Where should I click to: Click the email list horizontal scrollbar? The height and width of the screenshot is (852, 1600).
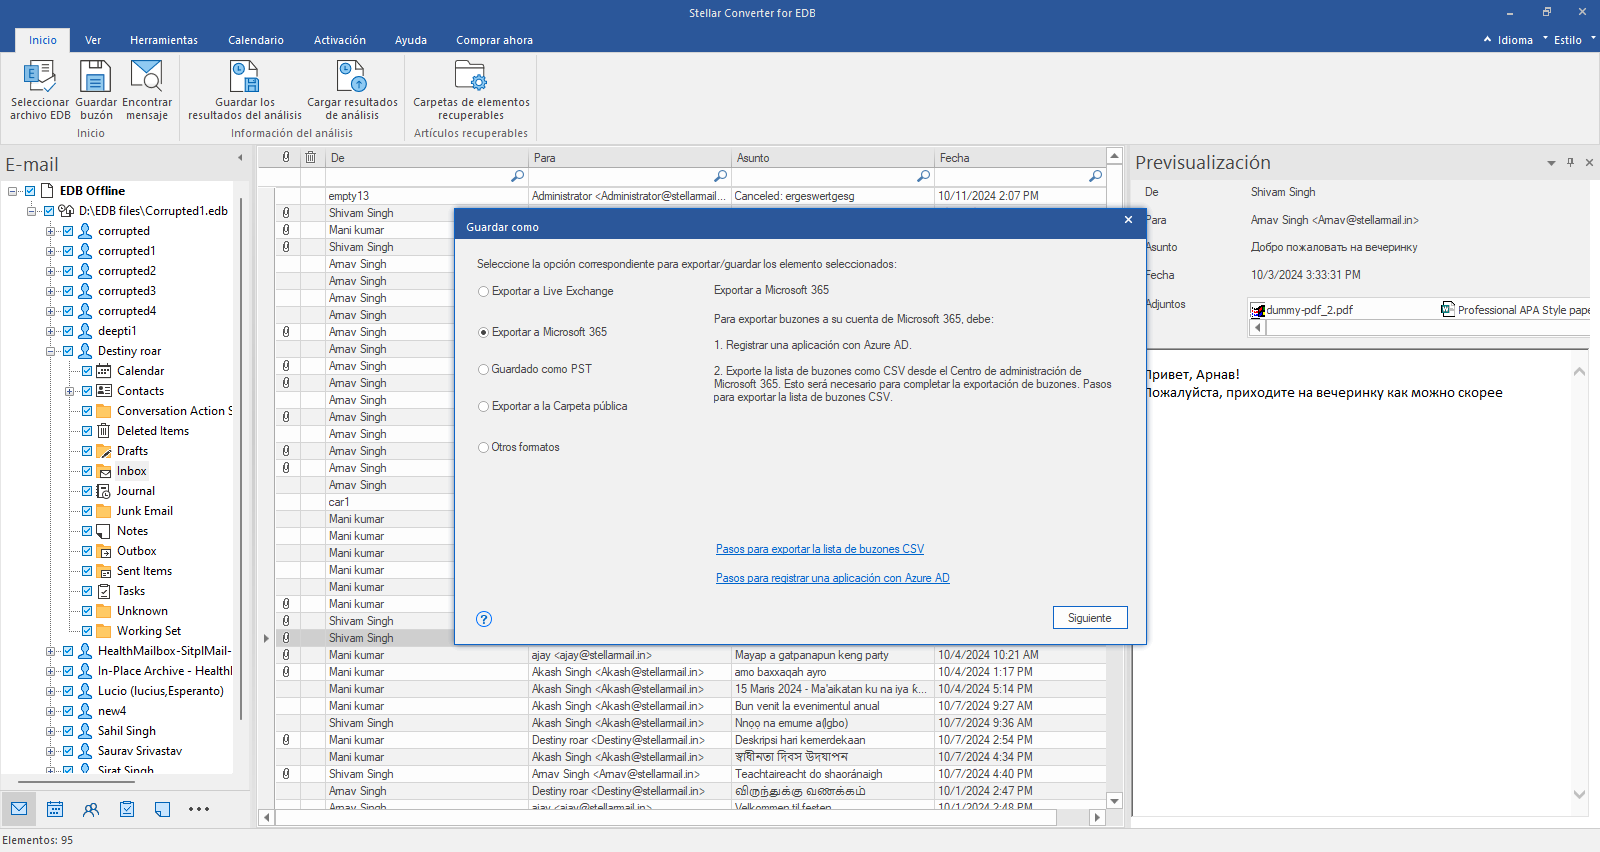(666, 817)
